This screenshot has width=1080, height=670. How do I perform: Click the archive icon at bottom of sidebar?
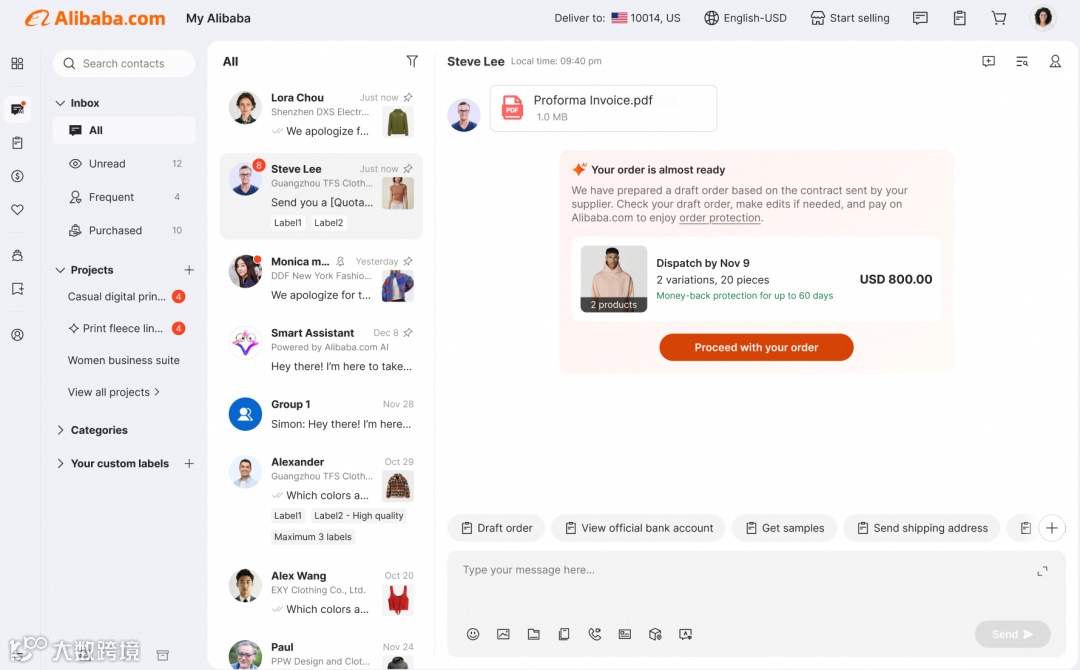pyautogui.click(x=163, y=655)
